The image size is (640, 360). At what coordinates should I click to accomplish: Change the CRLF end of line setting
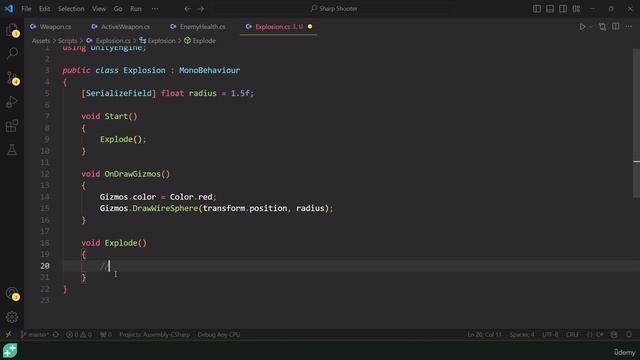[x=572, y=334]
